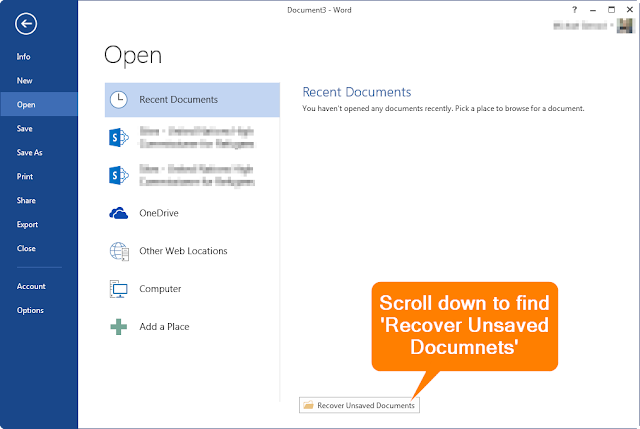Open Account settings
The image size is (640, 429).
31,286
